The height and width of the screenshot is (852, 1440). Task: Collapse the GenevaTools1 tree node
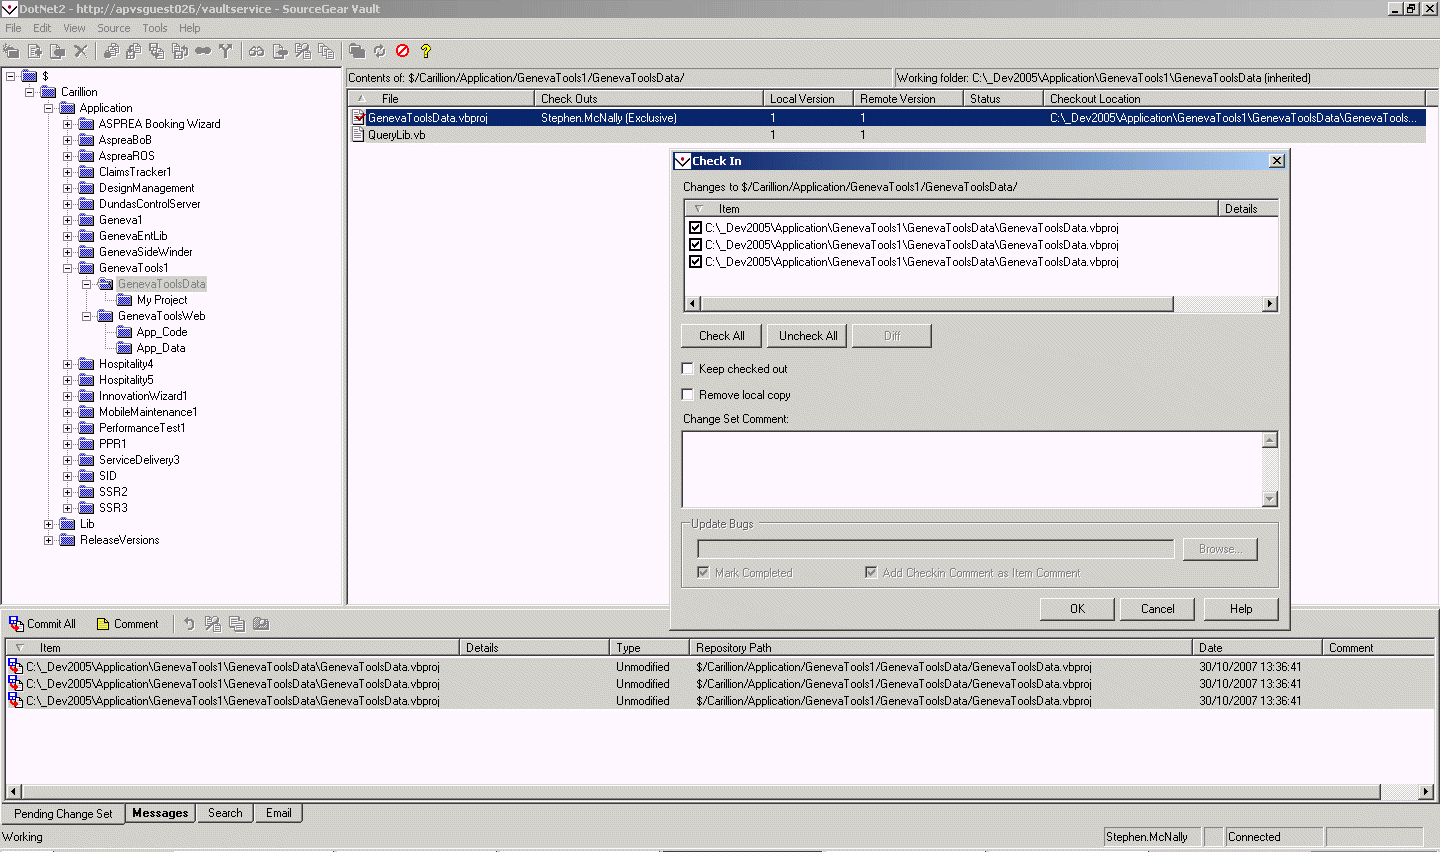67,268
